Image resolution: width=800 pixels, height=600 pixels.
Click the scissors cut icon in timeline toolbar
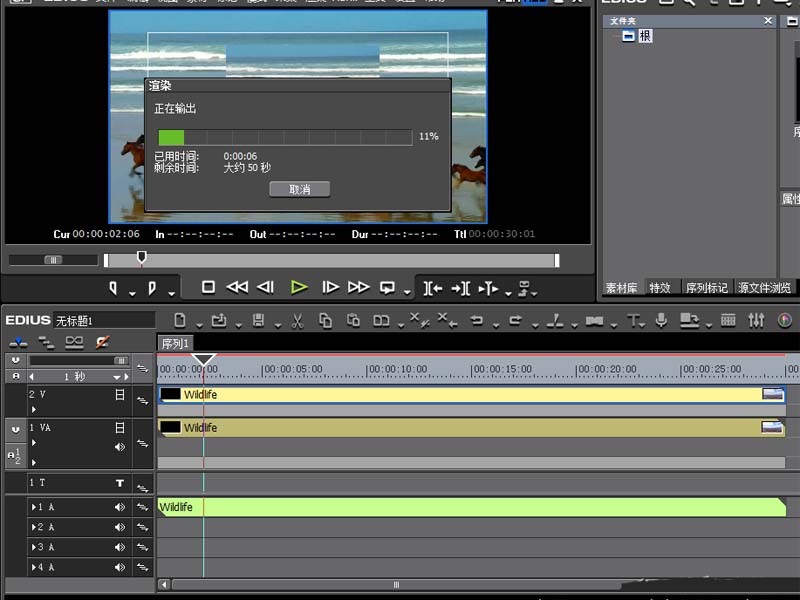coord(297,321)
